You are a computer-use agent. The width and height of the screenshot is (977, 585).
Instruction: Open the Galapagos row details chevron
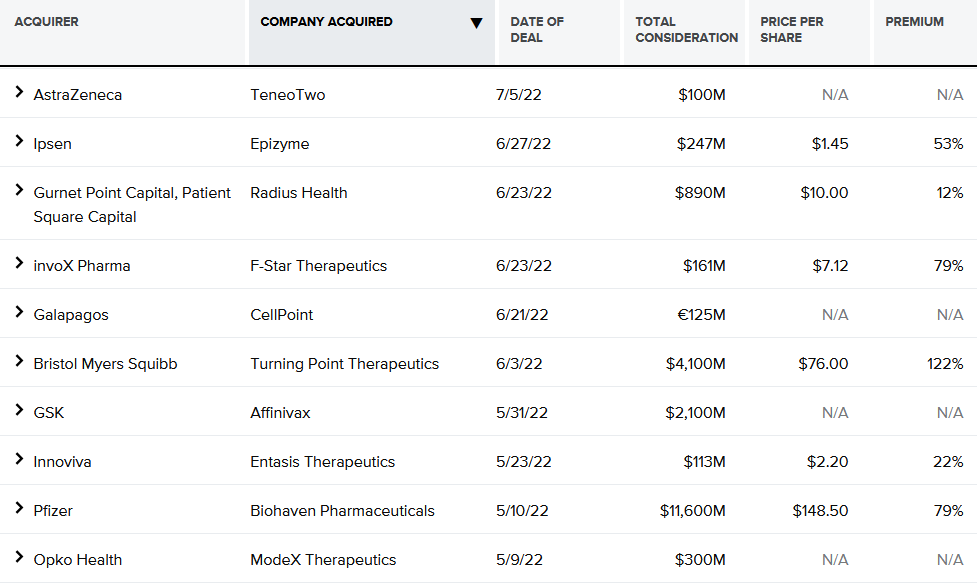point(19,312)
